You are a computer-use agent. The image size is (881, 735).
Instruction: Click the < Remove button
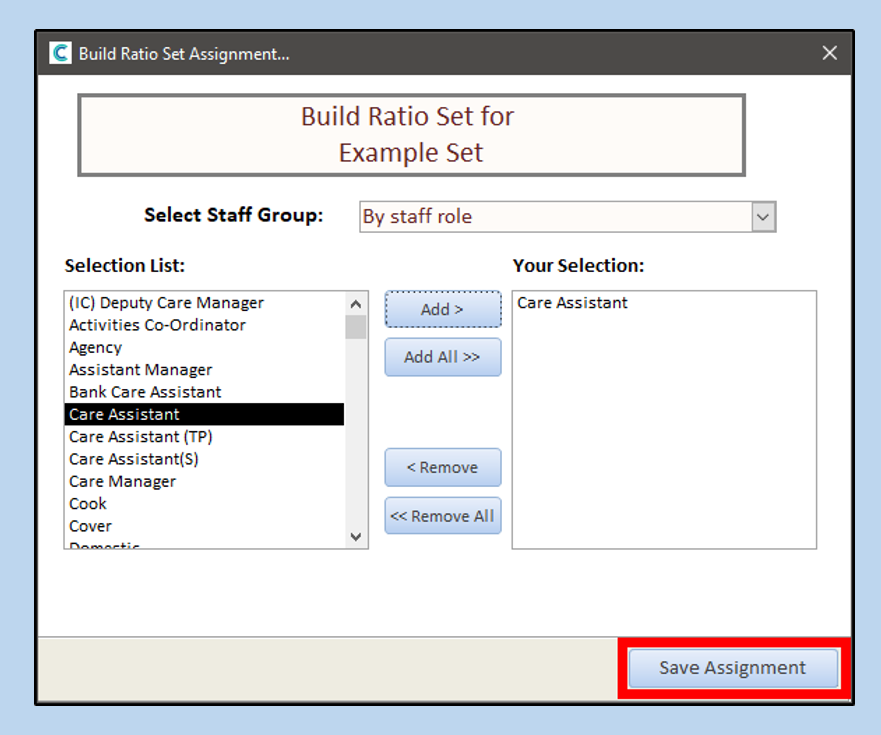[x=442, y=467]
